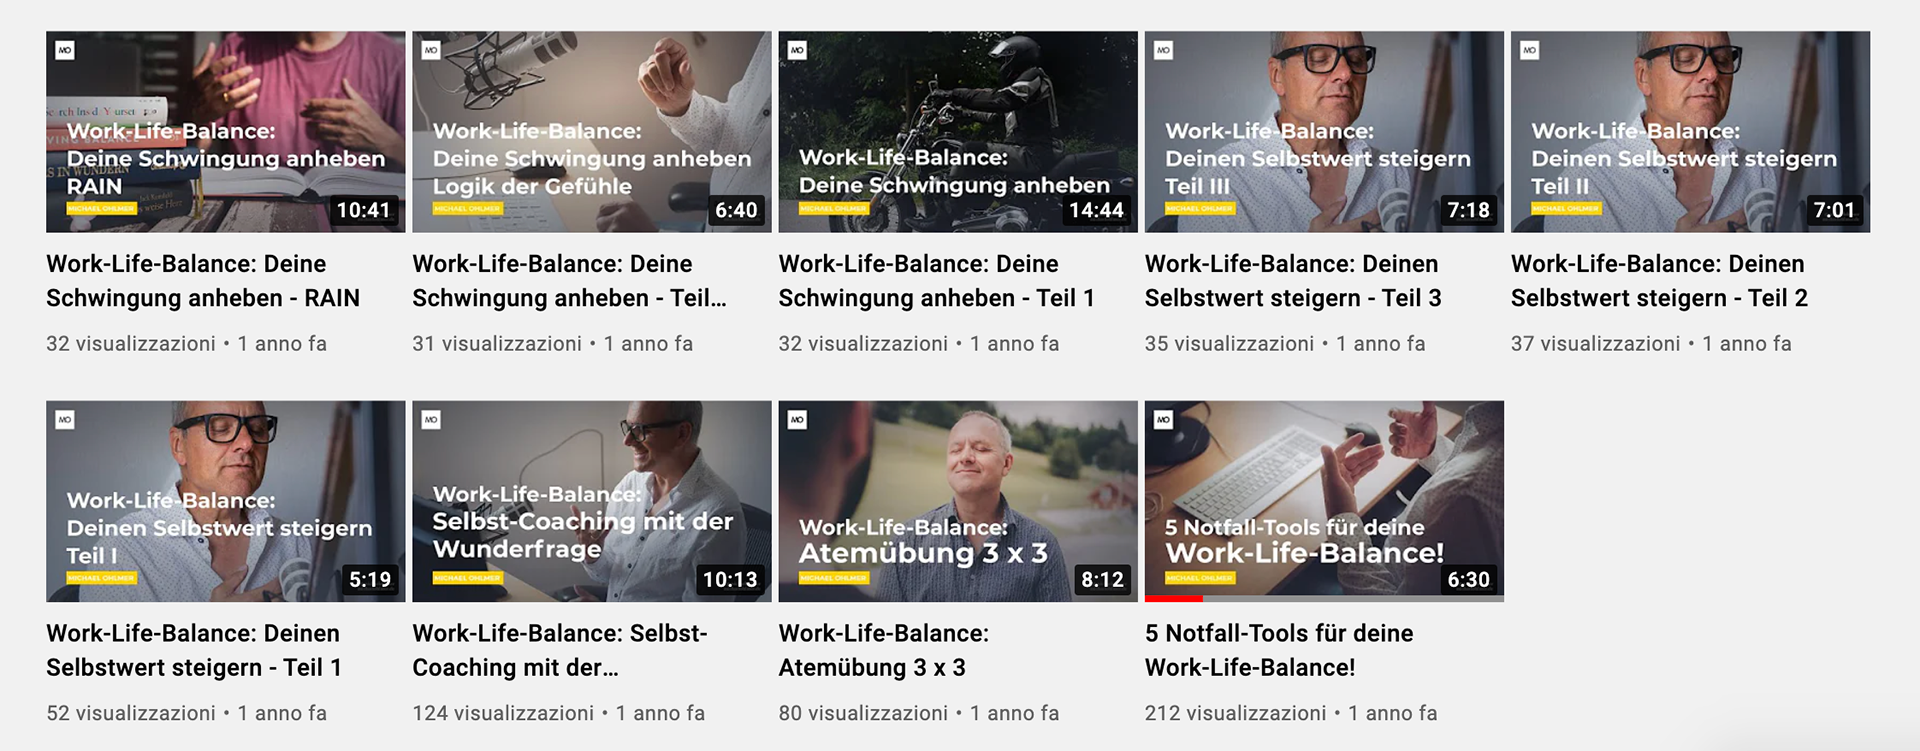Click the red watch-progress bar on Notfall-Tools
Screen dimensions: 1920x751
point(1174,599)
